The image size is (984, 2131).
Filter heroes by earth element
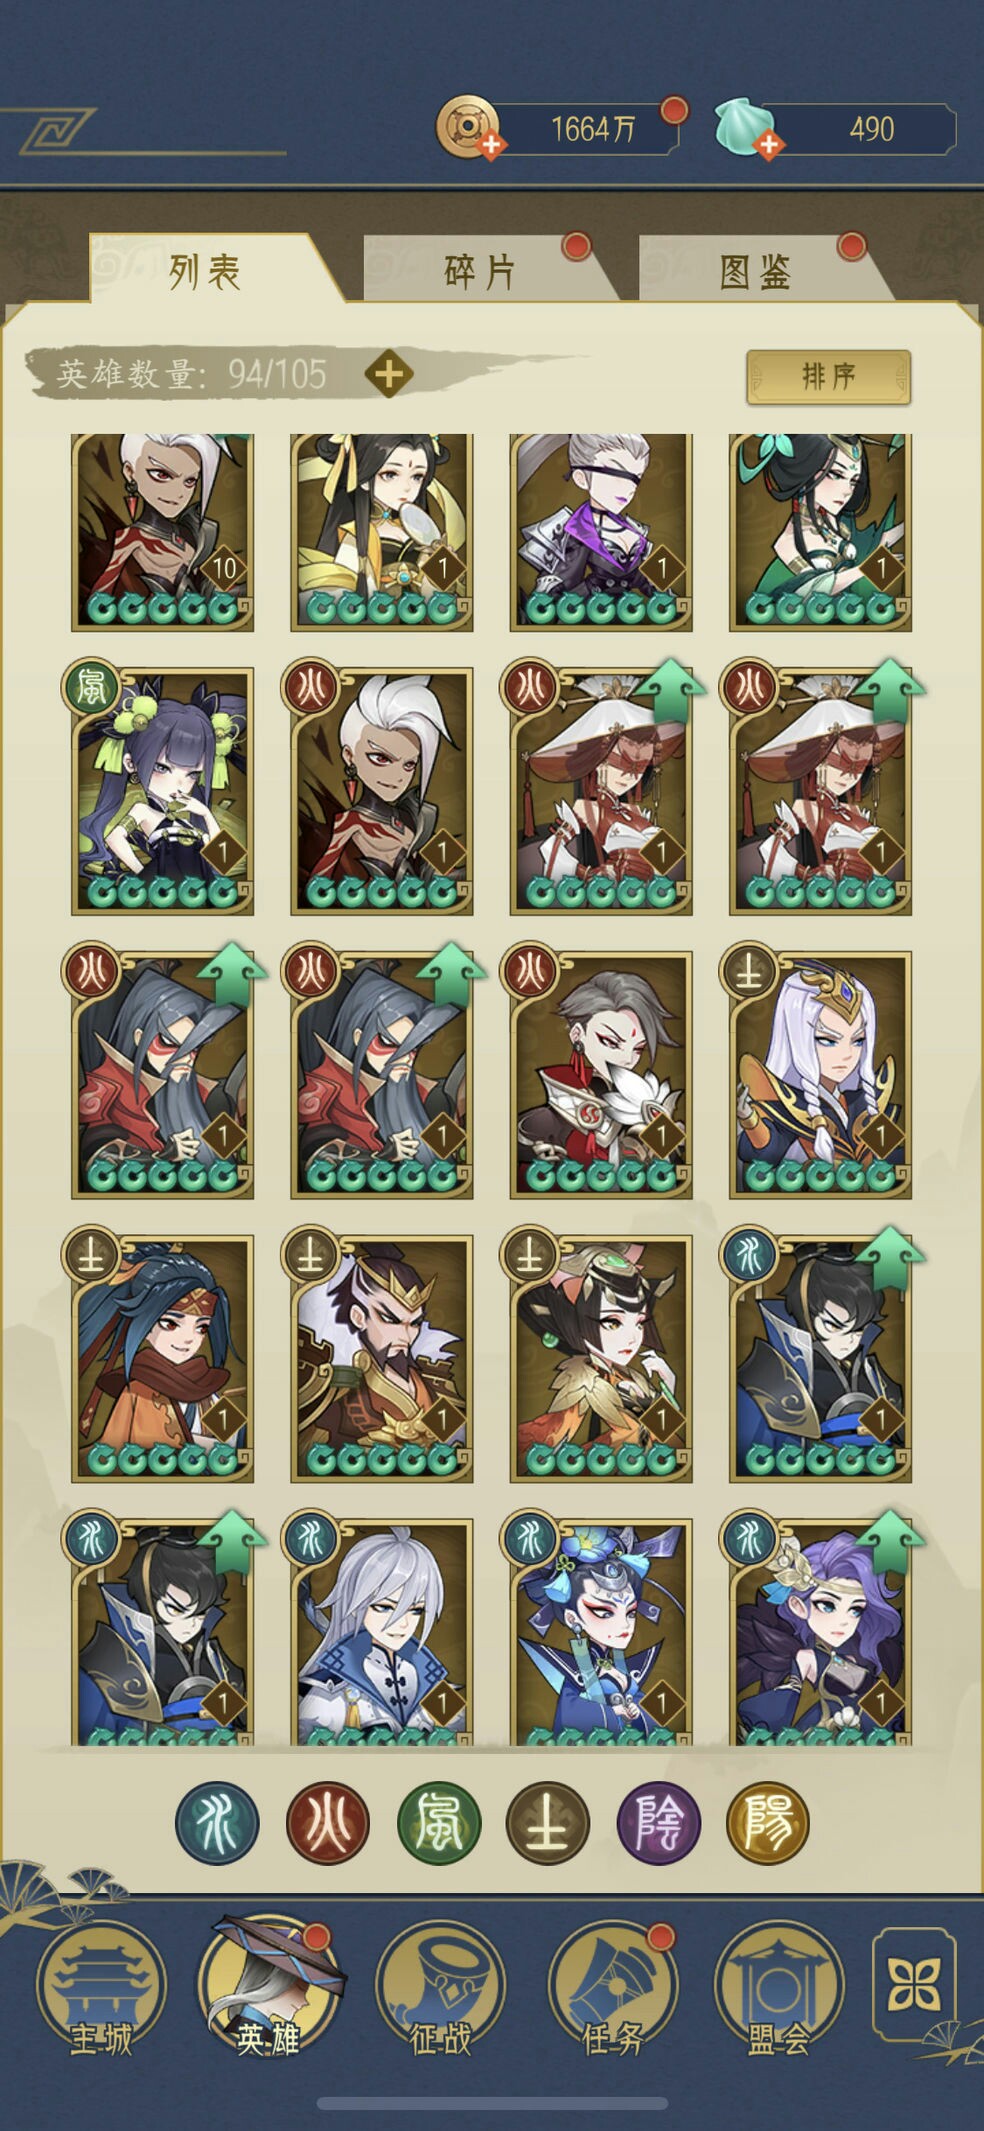coord(548,1822)
